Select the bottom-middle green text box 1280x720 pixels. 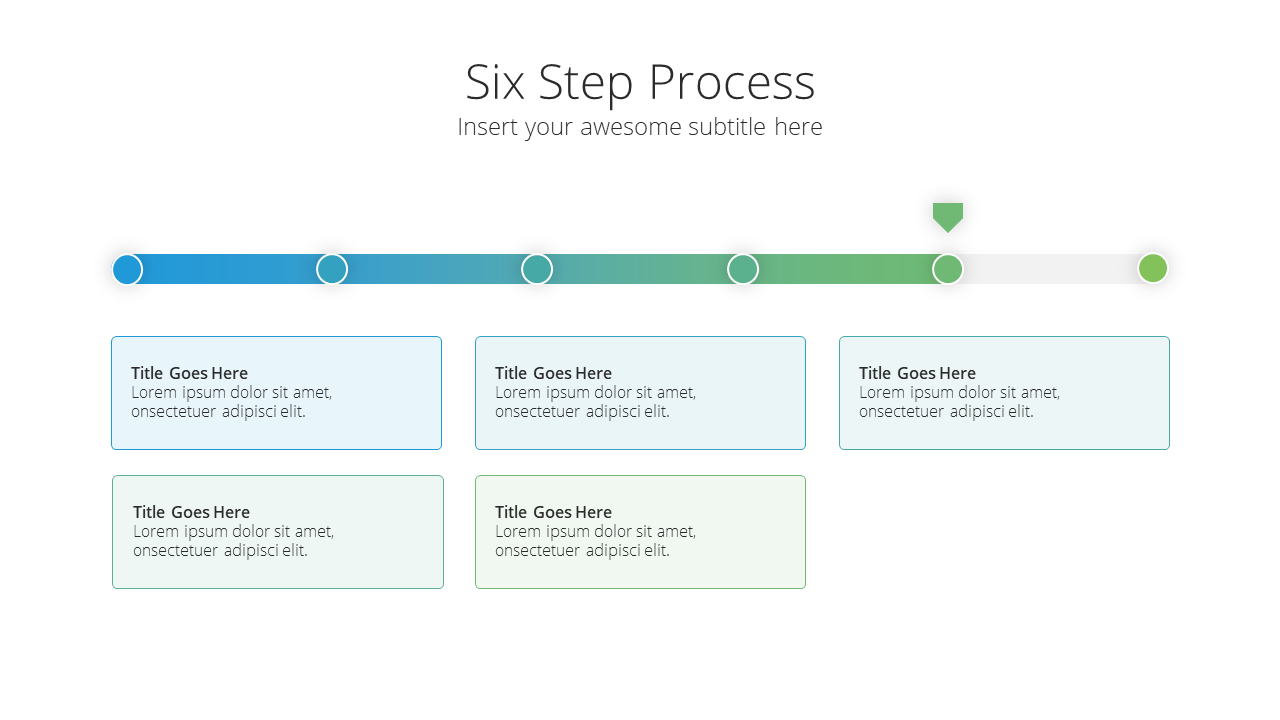pyautogui.click(x=640, y=532)
